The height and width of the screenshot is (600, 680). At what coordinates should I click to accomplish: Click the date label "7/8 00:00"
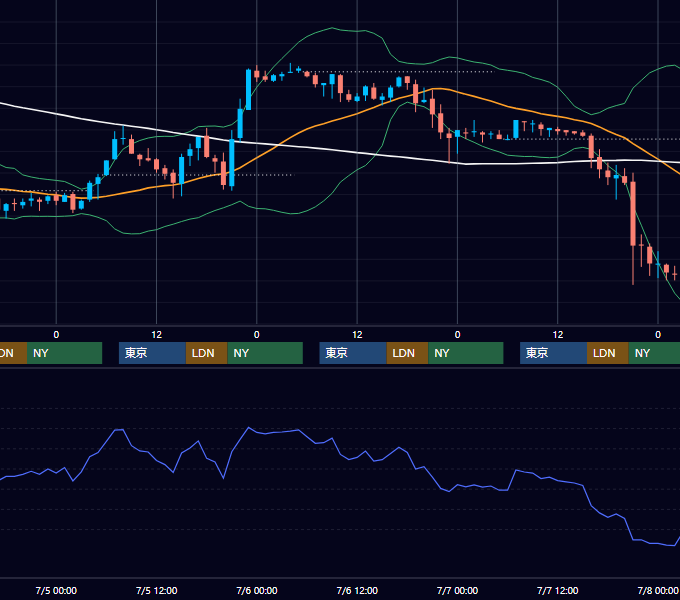pyautogui.click(x=658, y=590)
